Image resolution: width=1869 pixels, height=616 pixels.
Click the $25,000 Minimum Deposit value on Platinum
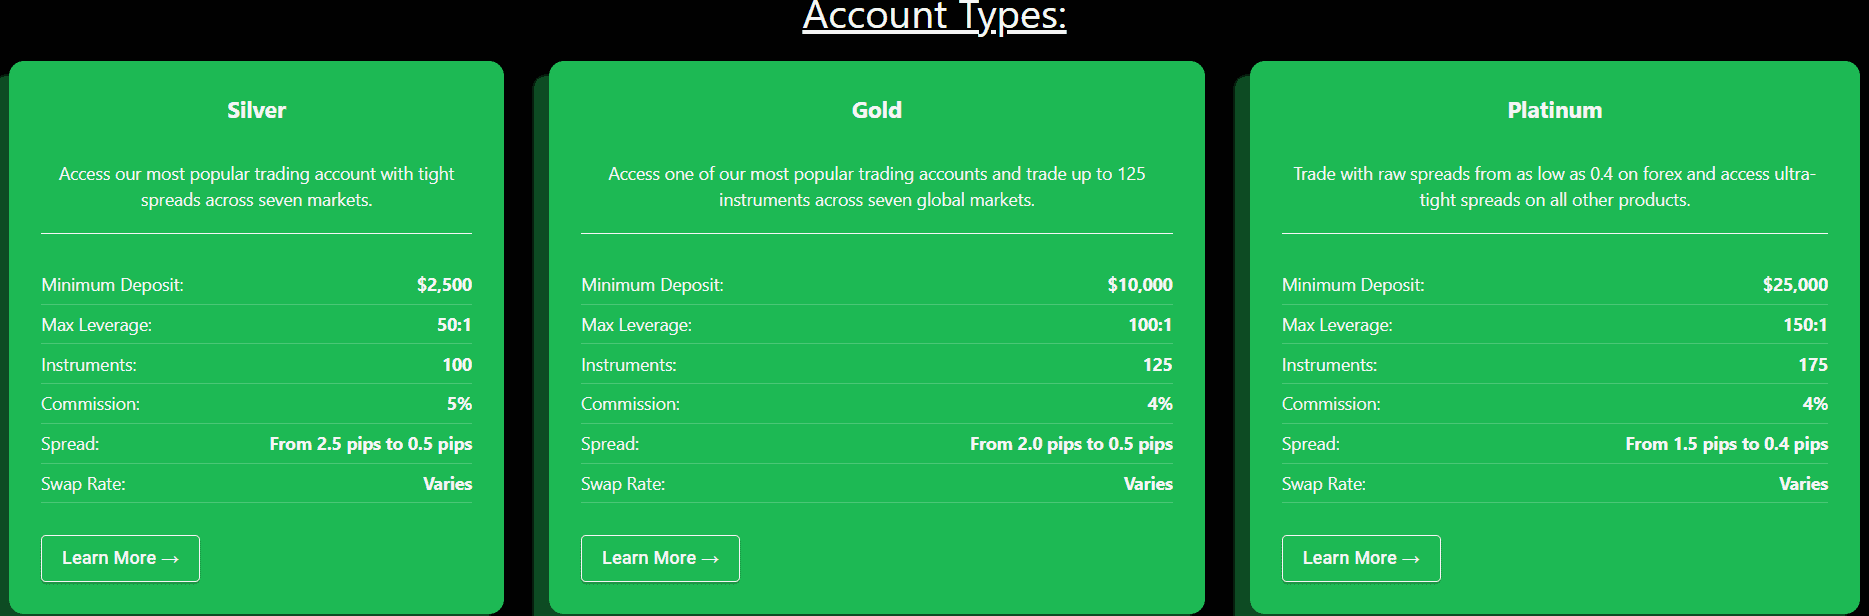tap(1796, 284)
